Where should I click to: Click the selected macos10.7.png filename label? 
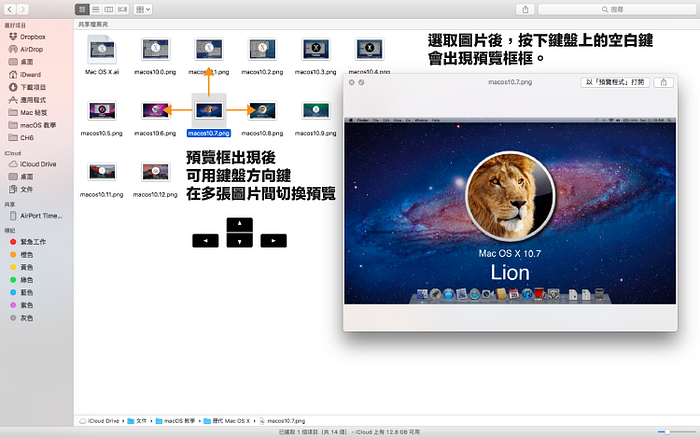208,133
